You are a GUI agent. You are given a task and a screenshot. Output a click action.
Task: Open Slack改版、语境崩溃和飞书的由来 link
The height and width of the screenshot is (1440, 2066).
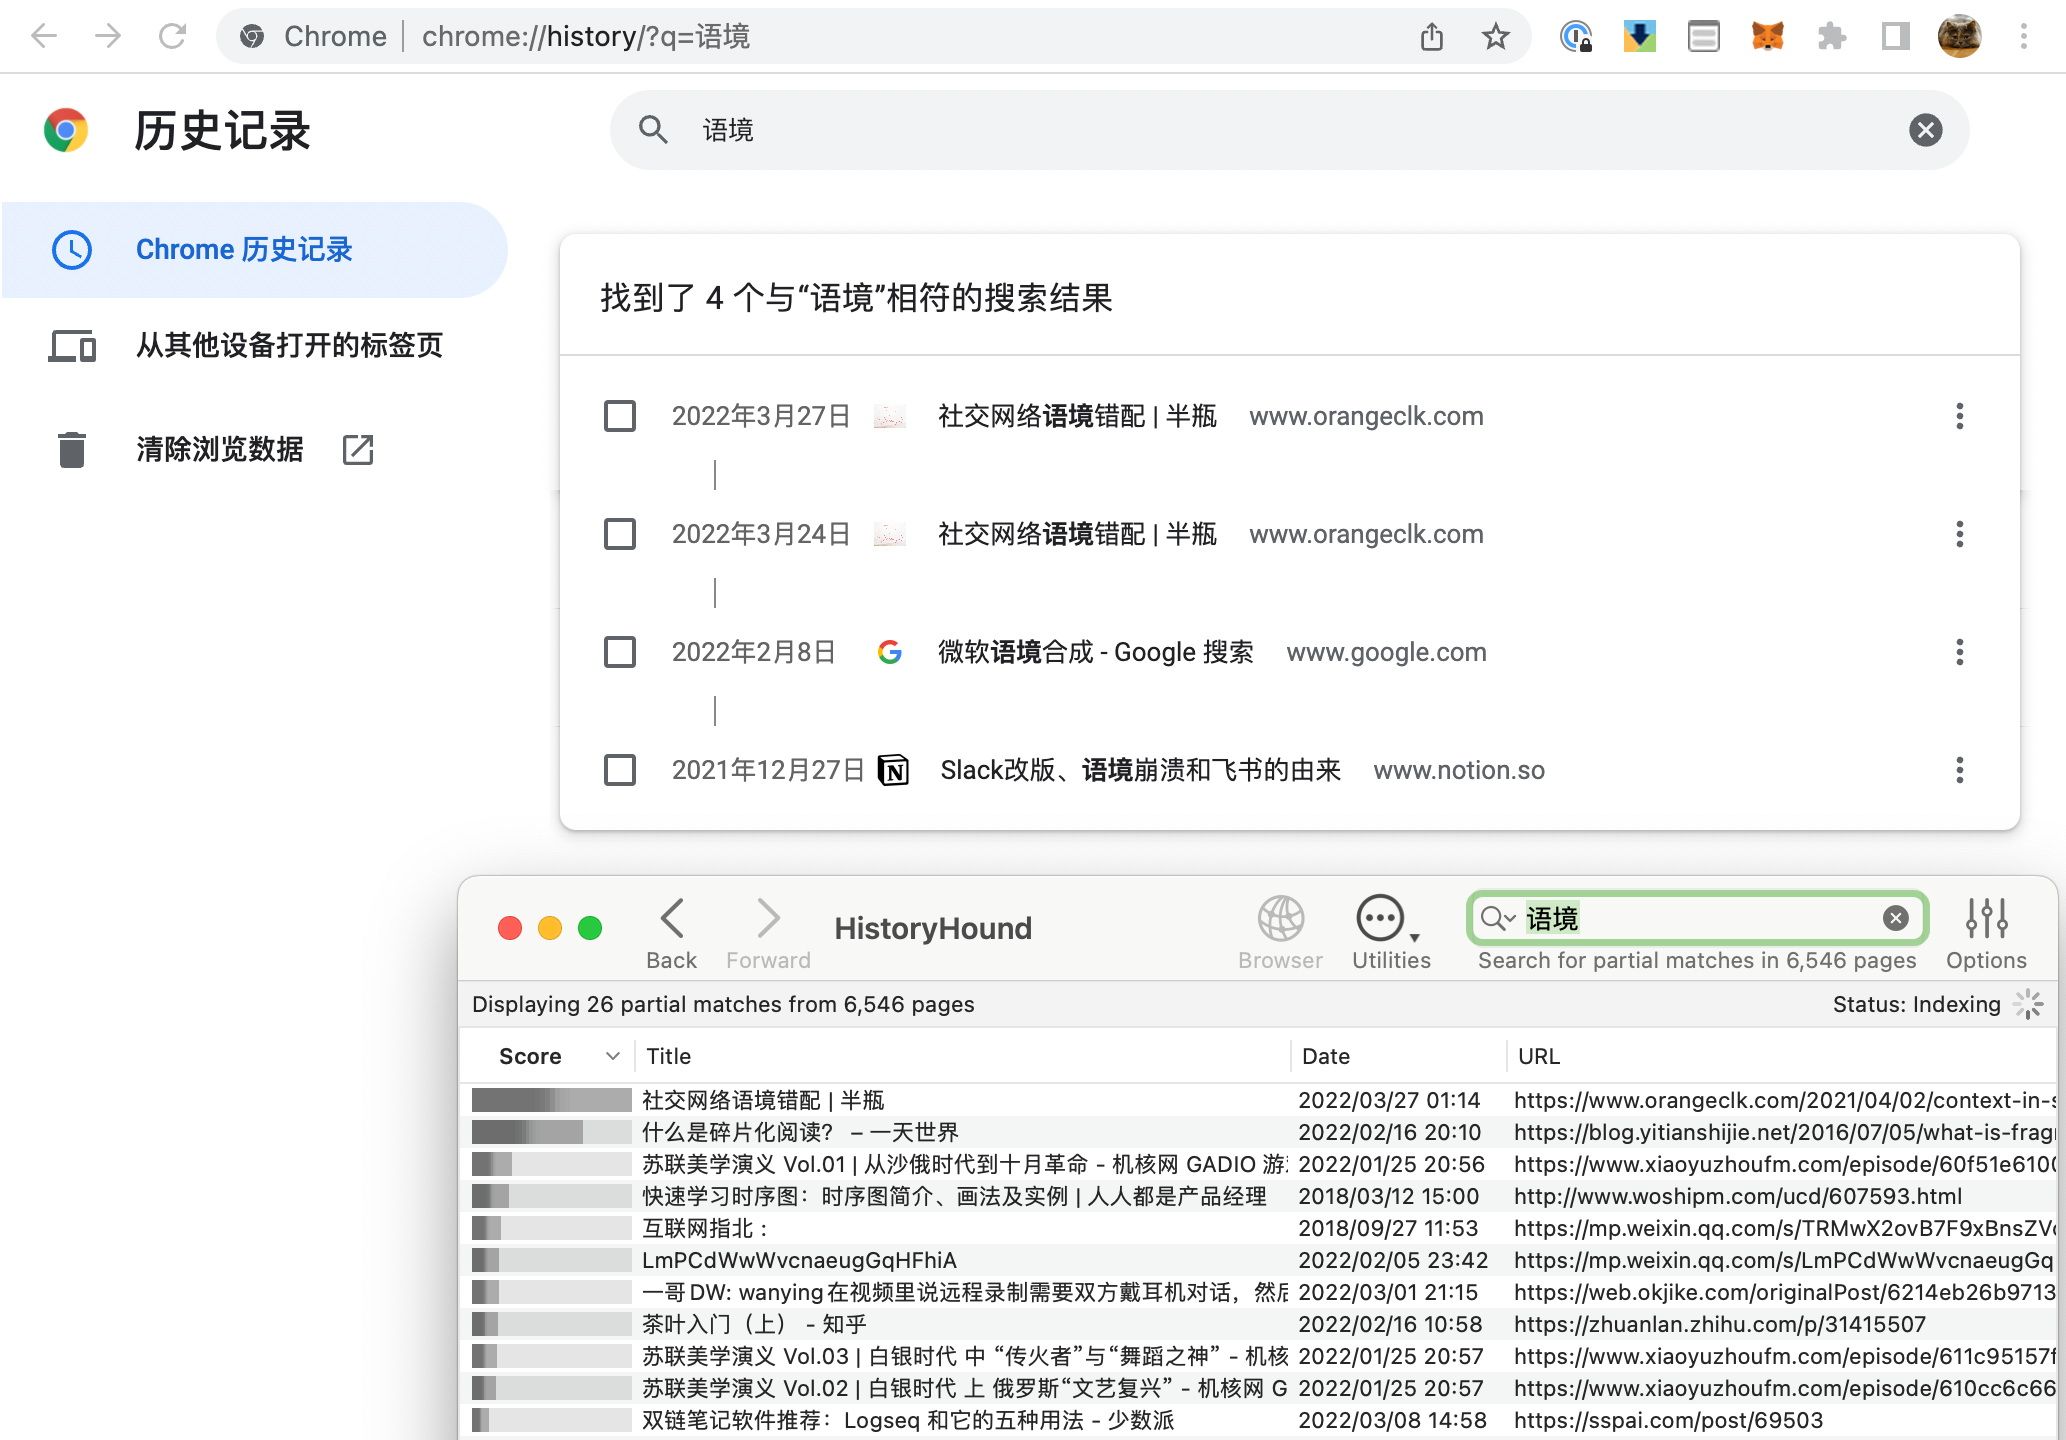click(x=1140, y=770)
